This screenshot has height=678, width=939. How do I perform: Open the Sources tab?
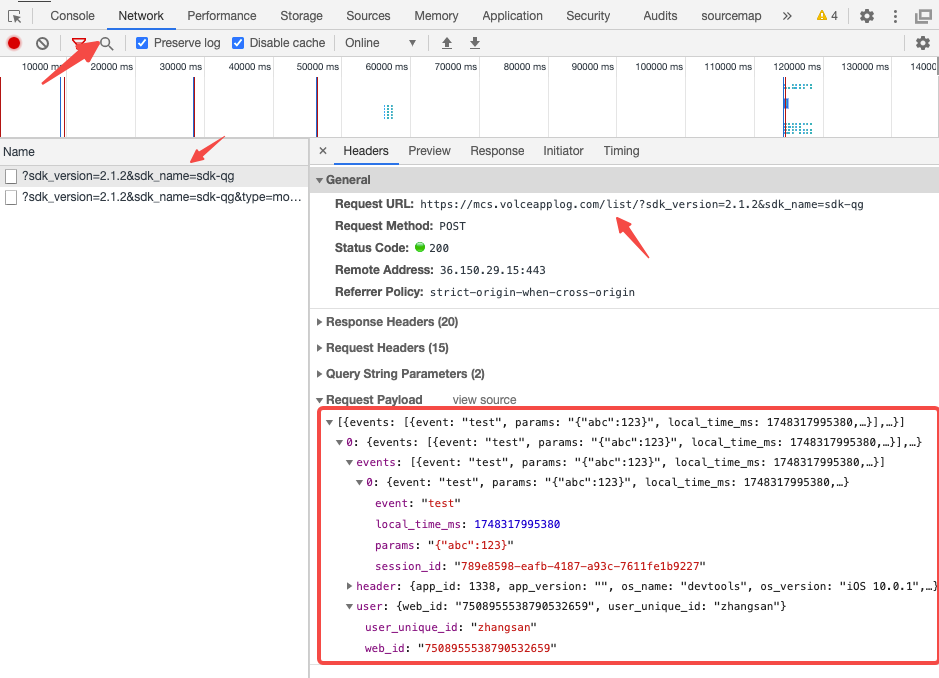[368, 16]
